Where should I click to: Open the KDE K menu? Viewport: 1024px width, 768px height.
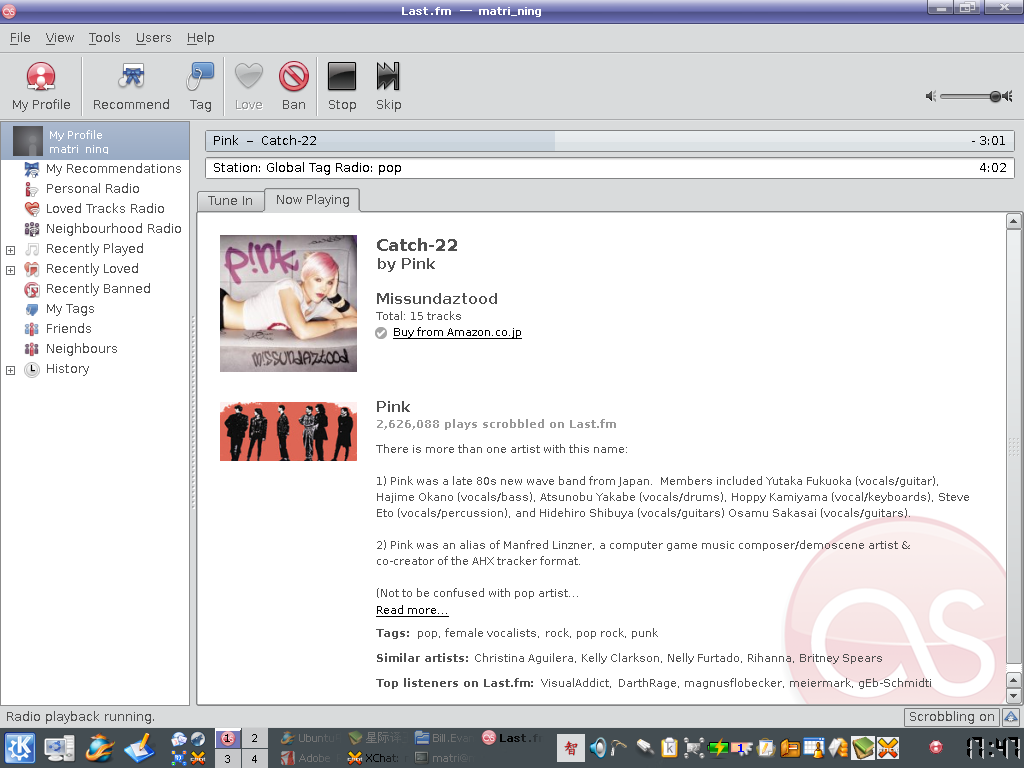[x=20, y=748]
